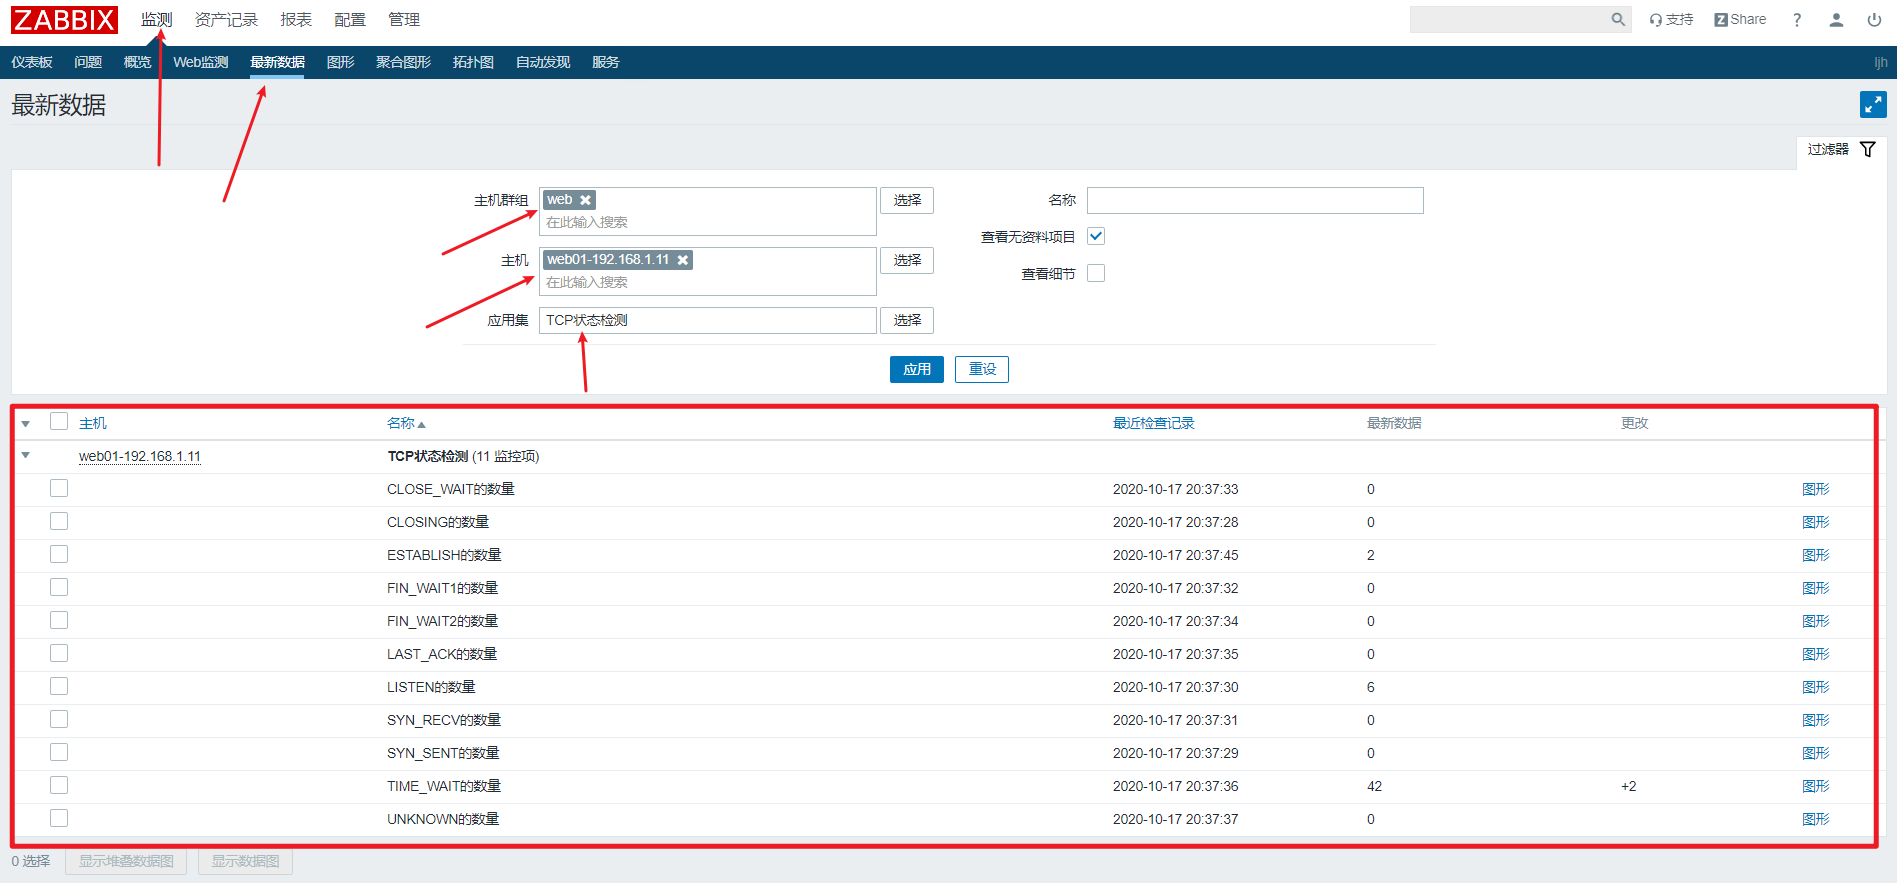
Task: Click 选择 button for host
Action: (x=907, y=260)
